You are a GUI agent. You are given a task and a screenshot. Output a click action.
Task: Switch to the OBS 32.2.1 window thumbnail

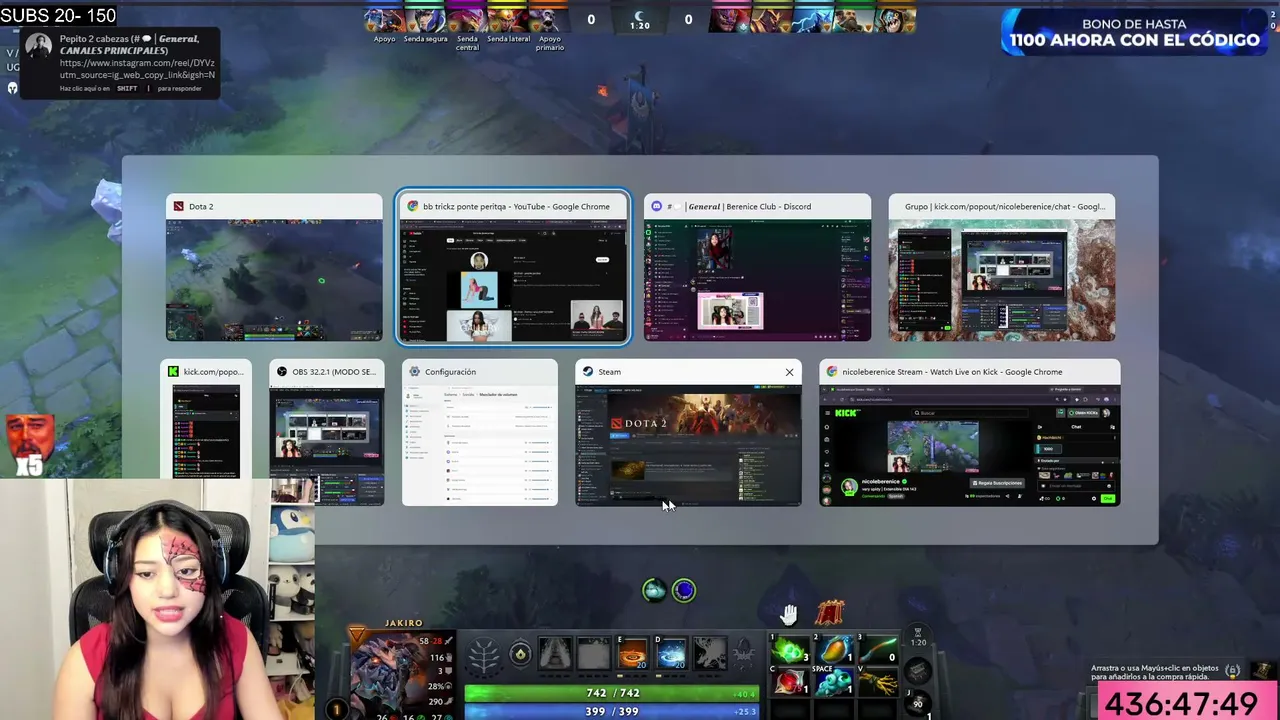click(326, 432)
